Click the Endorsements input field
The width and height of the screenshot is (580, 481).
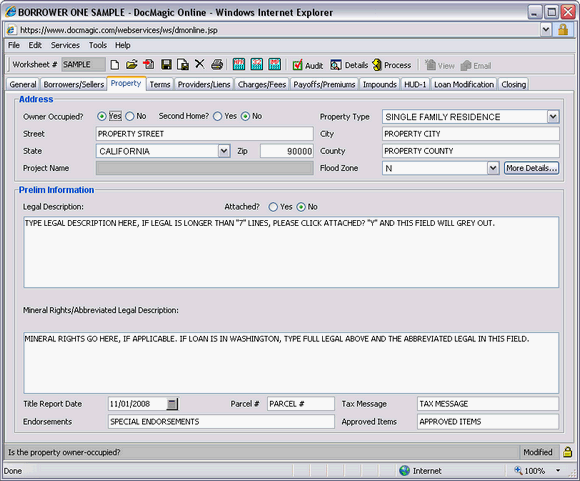tap(221, 421)
